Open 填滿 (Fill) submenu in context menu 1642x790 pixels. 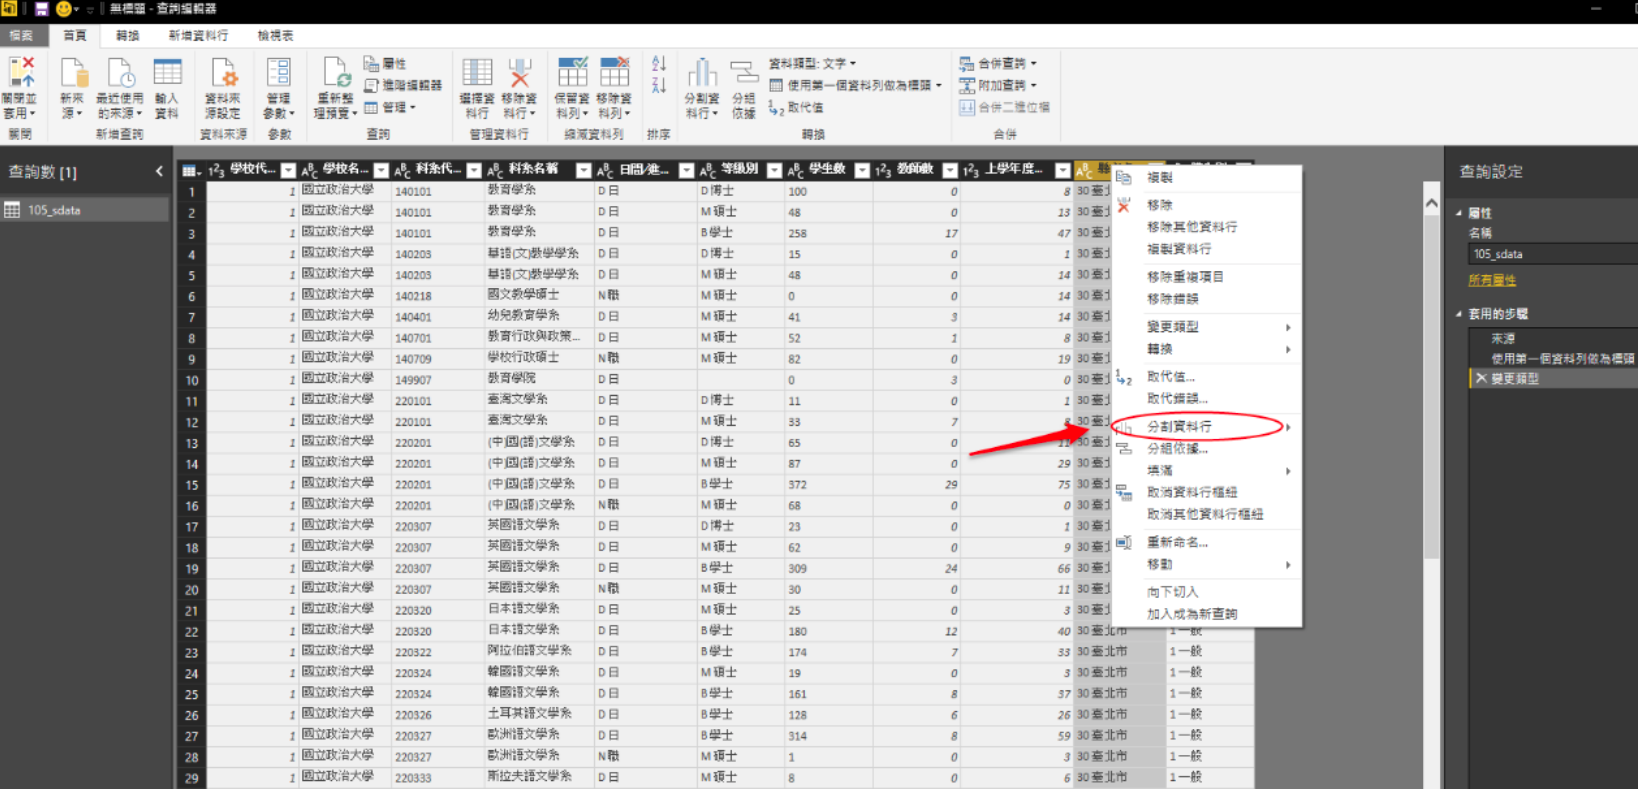pyautogui.click(x=1206, y=471)
